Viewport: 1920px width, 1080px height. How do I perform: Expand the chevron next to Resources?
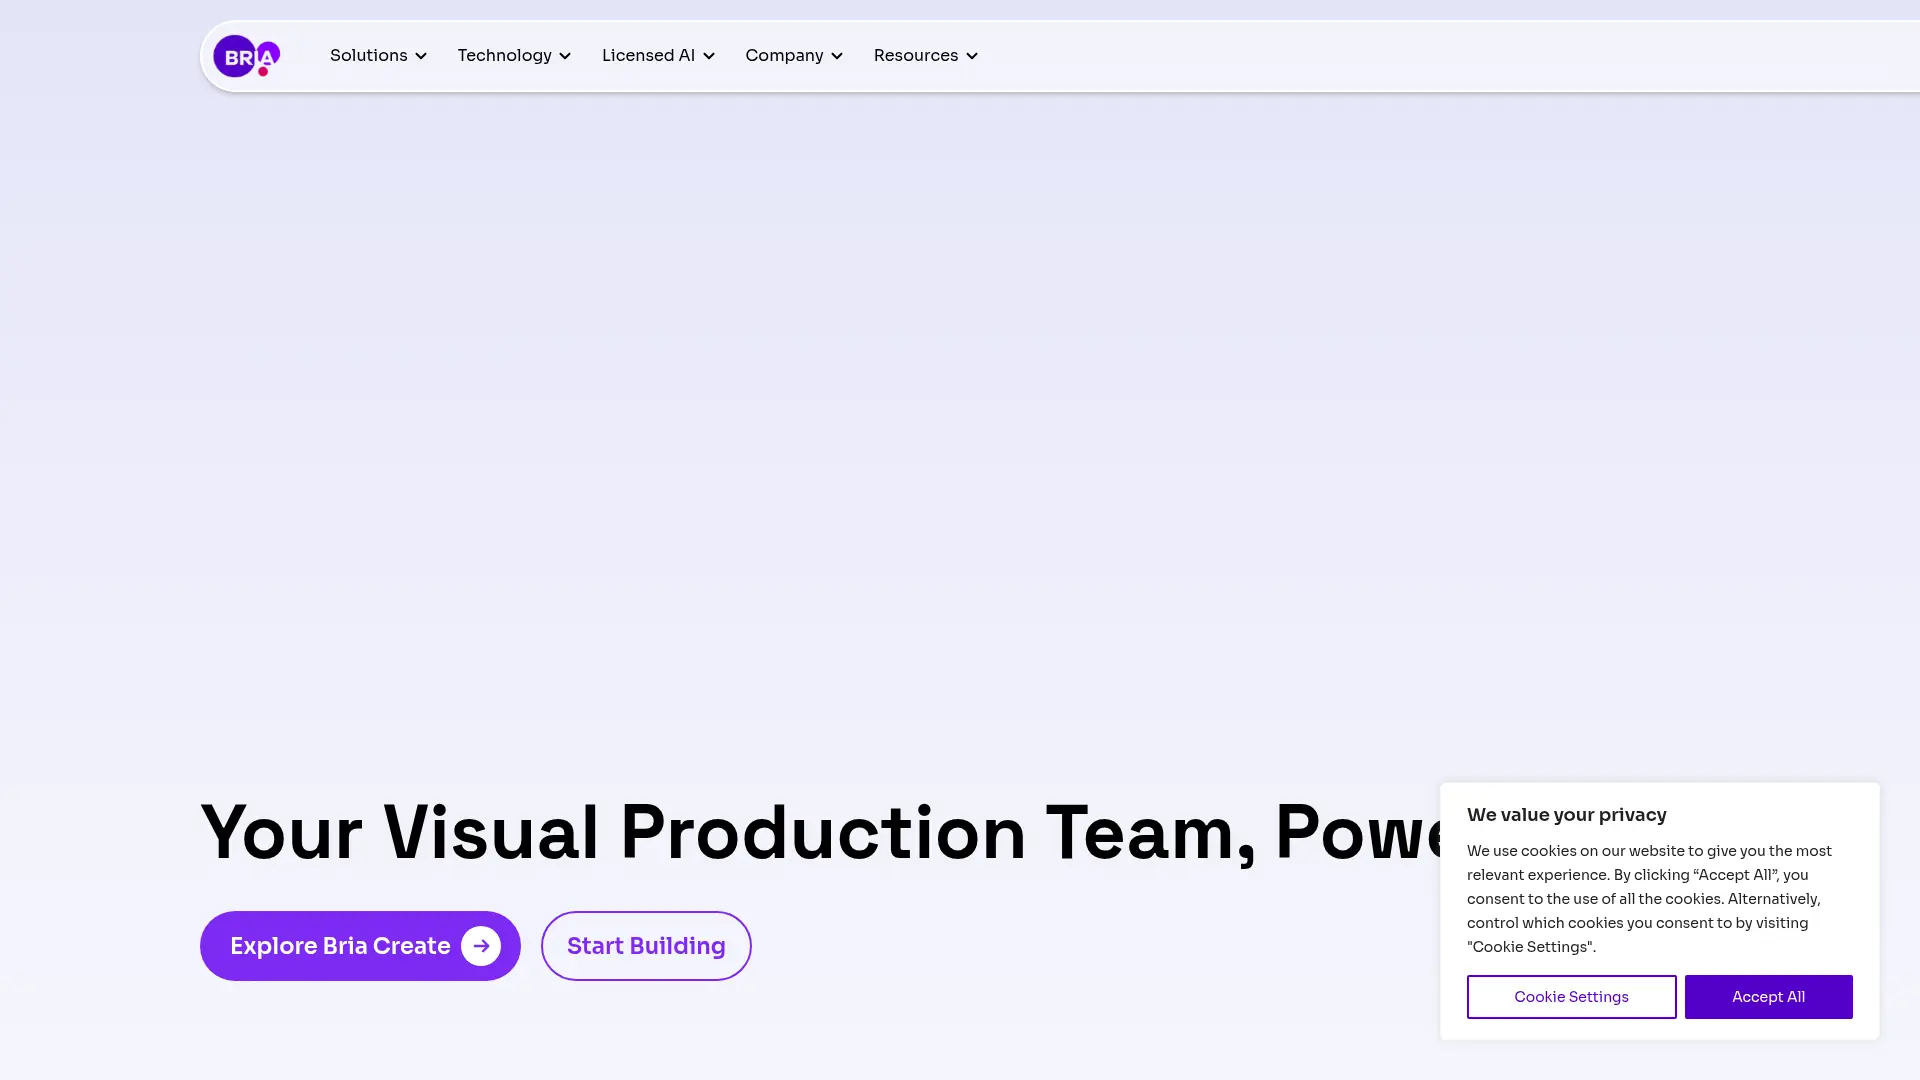click(972, 56)
